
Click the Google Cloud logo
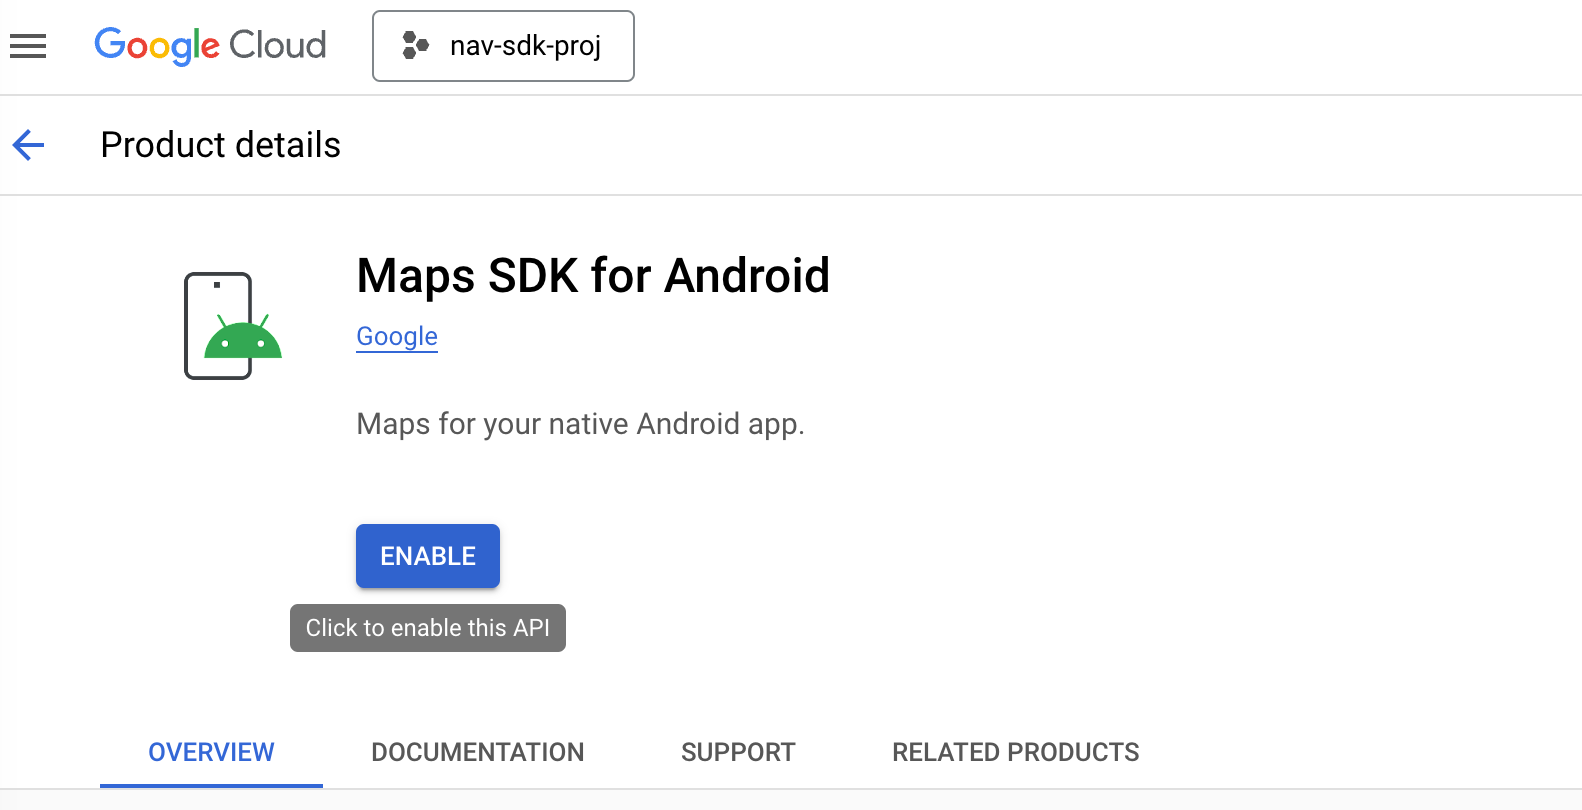tap(210, 46)
